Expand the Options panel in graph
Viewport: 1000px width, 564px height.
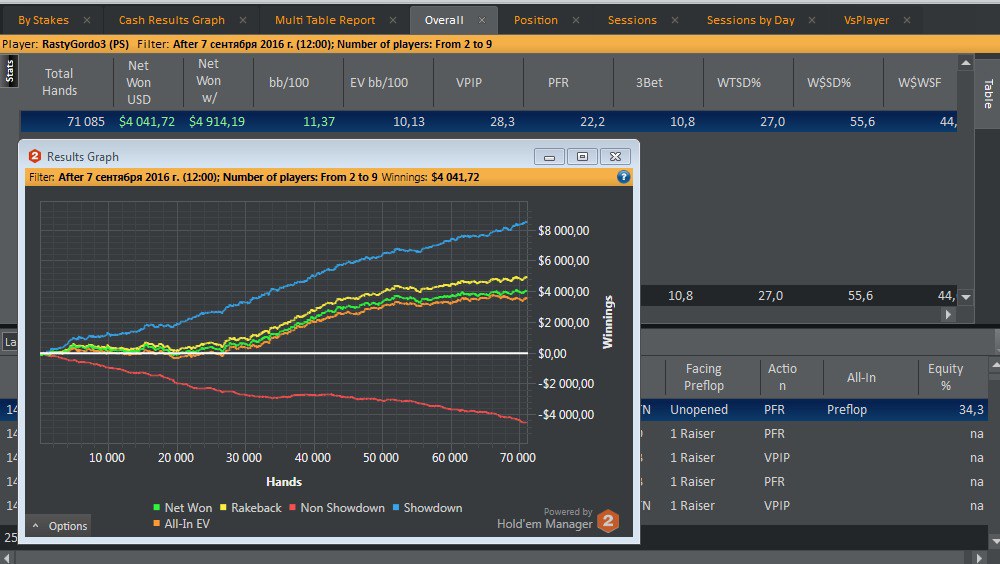point(58,526)
